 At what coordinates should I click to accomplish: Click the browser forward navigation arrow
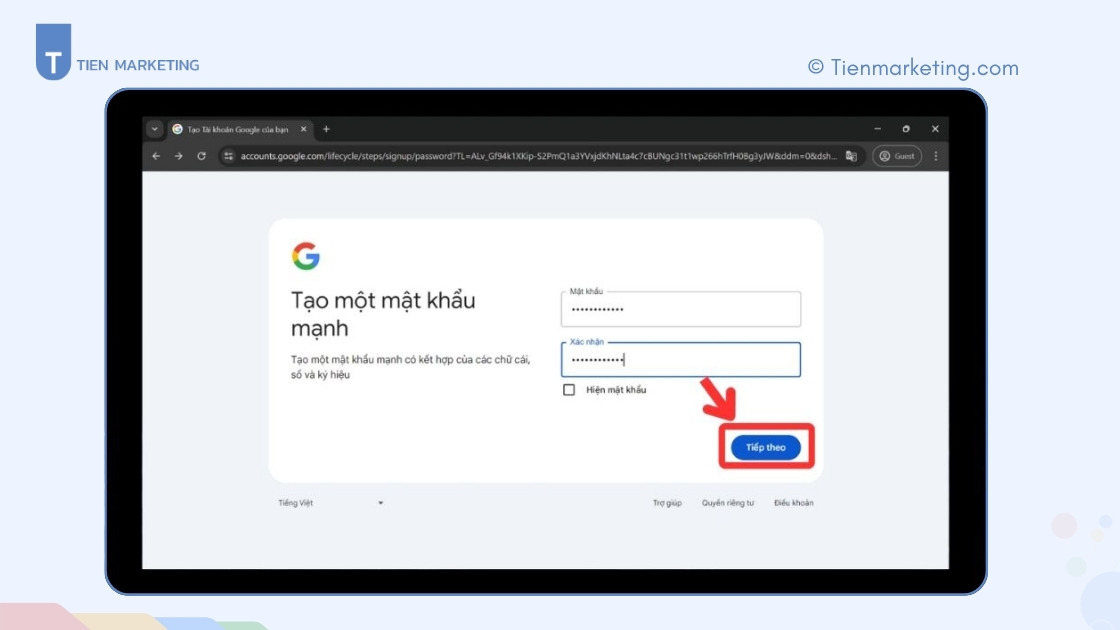coord(177,156)
